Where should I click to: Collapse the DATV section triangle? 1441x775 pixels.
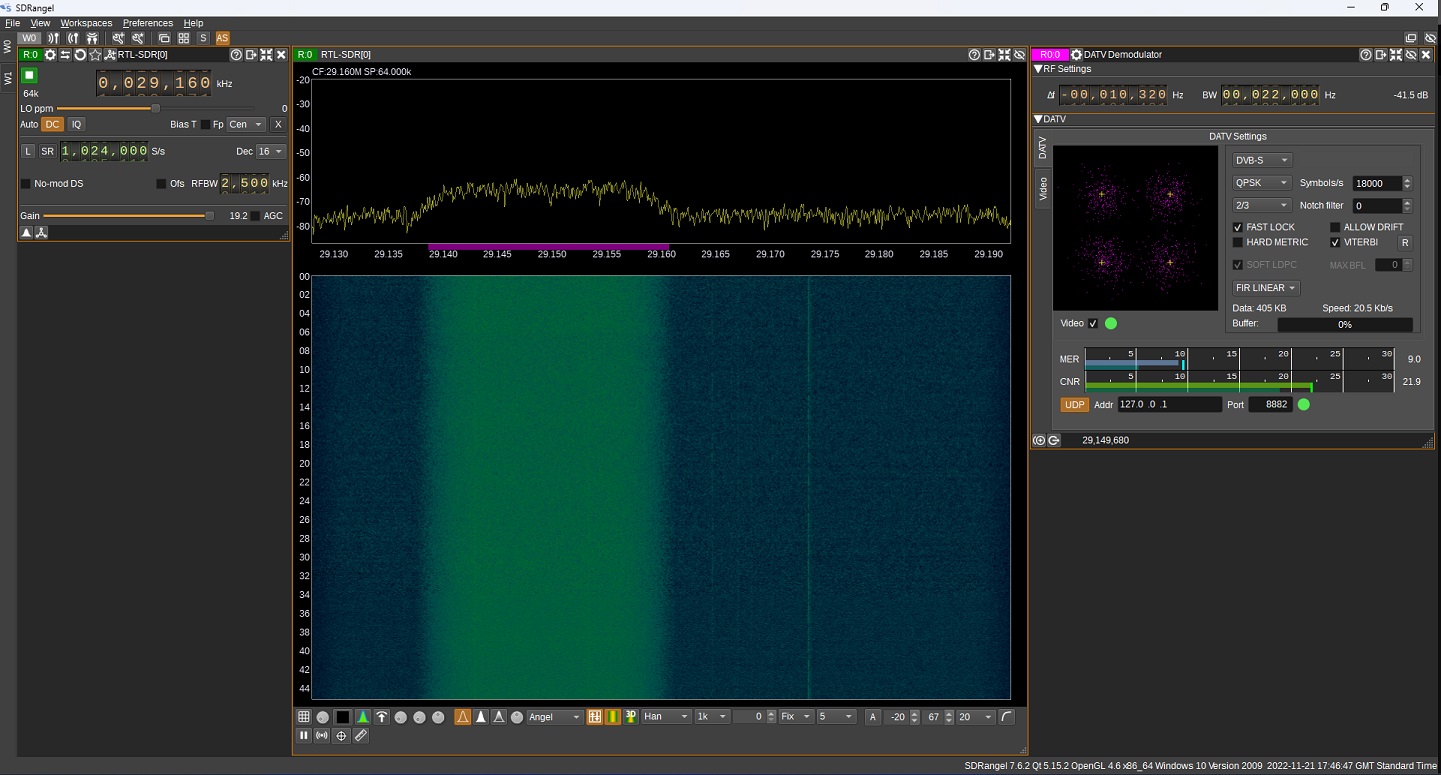[1038, 119]
